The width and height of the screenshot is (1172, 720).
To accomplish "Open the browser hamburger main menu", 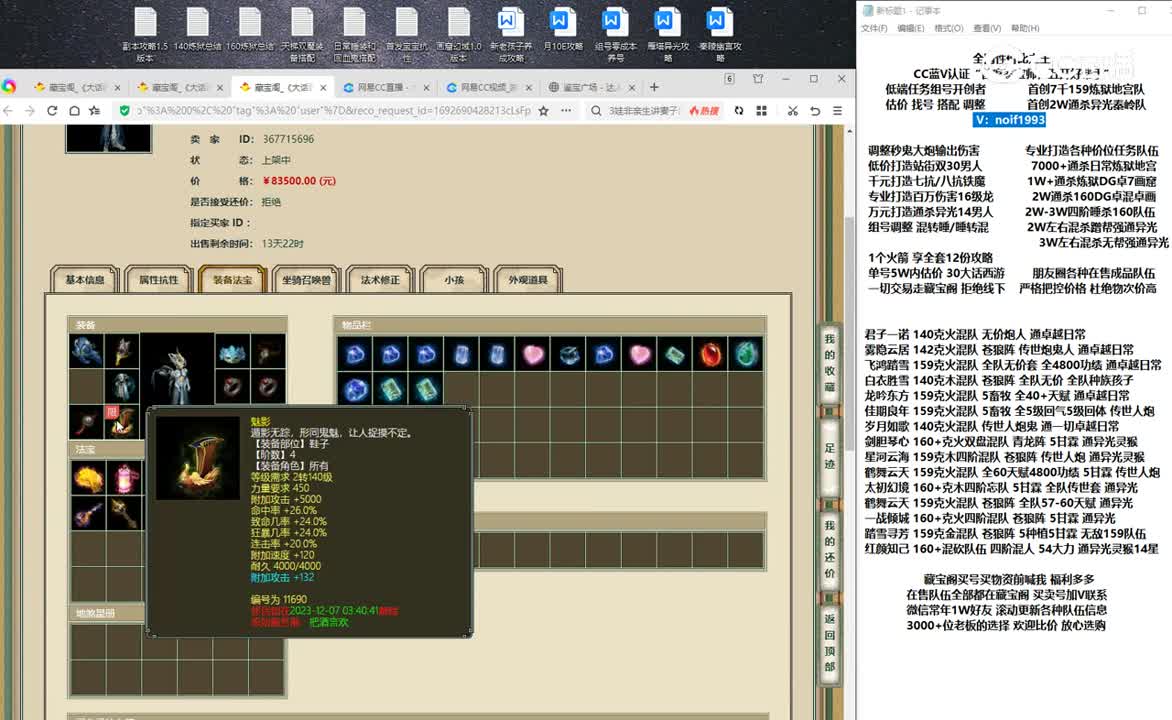I will [x=837, y=111].
